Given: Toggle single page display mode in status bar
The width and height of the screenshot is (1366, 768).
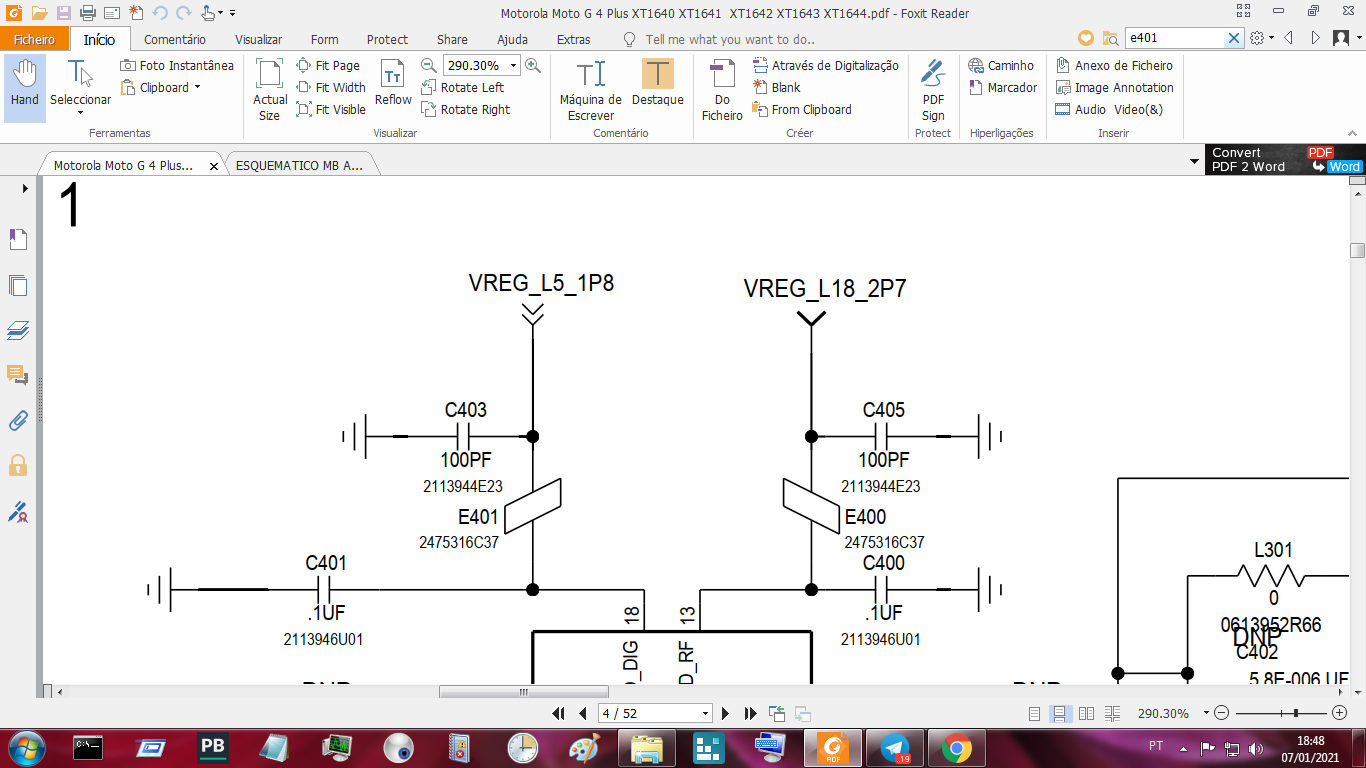Looking at the screenshot, I should point(1035,714).
